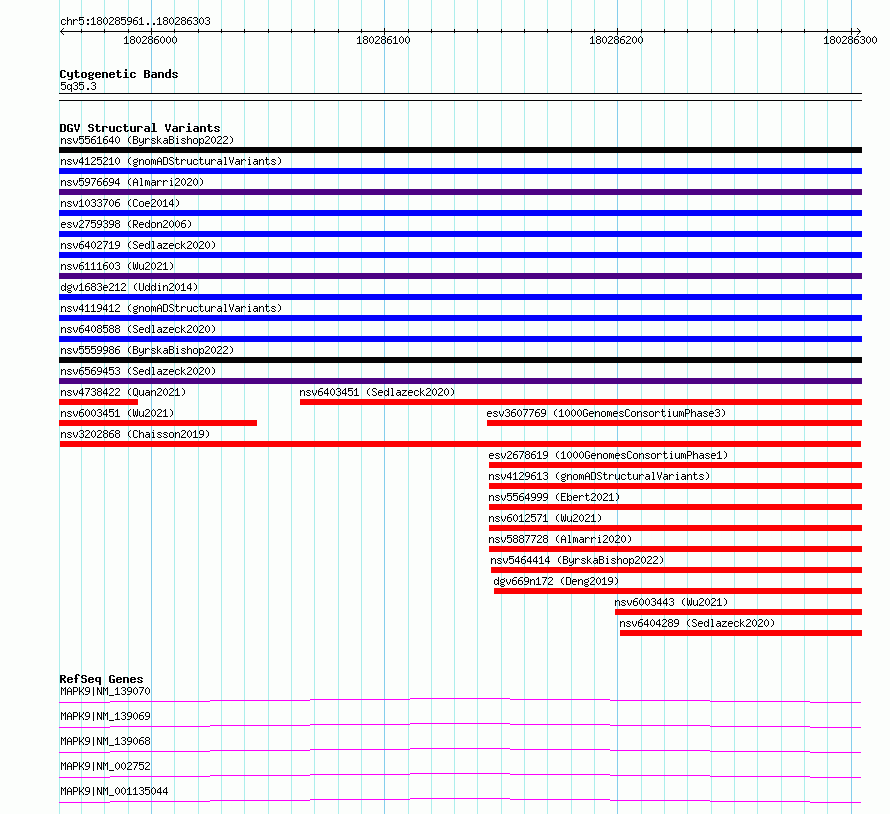The image size is (890, 814).
Task: Click ruler tick label 180286100
Action: (383, 40)
